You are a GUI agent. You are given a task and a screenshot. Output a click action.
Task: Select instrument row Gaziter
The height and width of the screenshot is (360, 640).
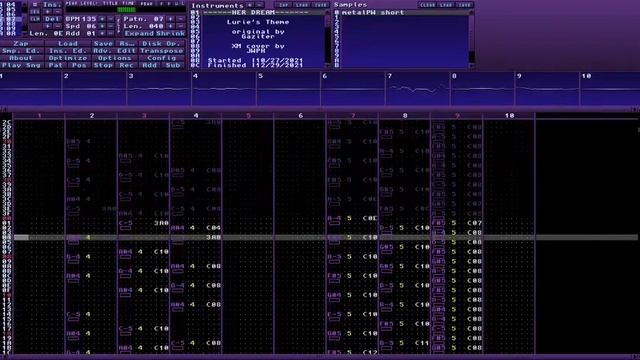click(257, 36)
